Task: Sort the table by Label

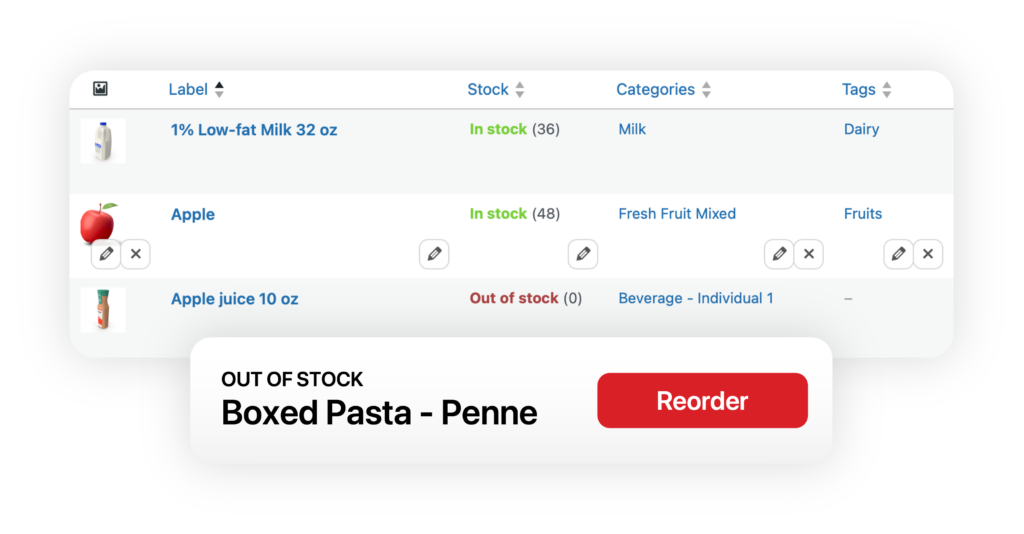Action: click(196, 89)
